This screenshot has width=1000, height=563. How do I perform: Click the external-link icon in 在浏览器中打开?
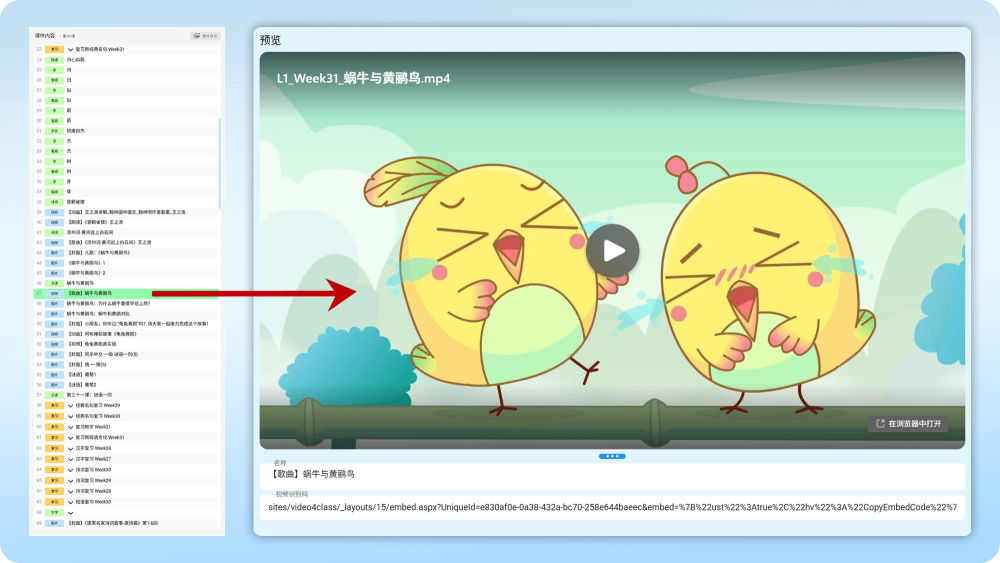pyautogui.click(x=880, y=424)
